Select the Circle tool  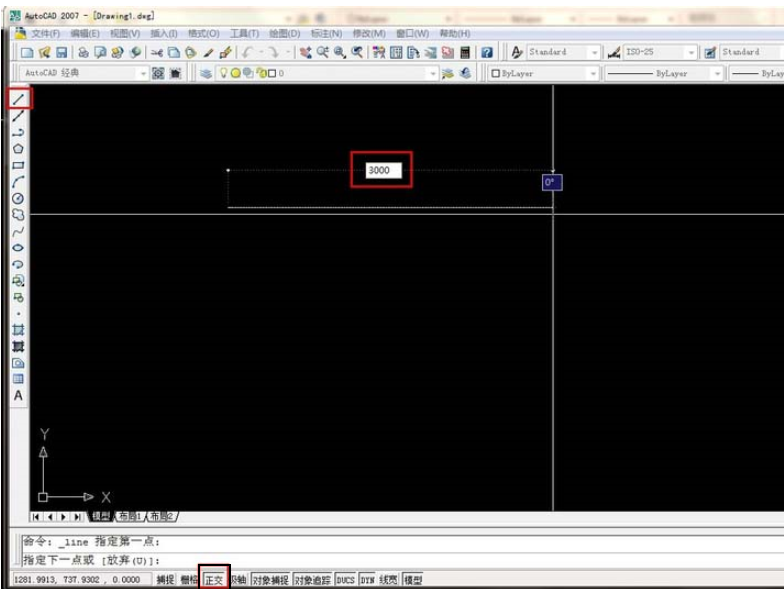(18, 198)
